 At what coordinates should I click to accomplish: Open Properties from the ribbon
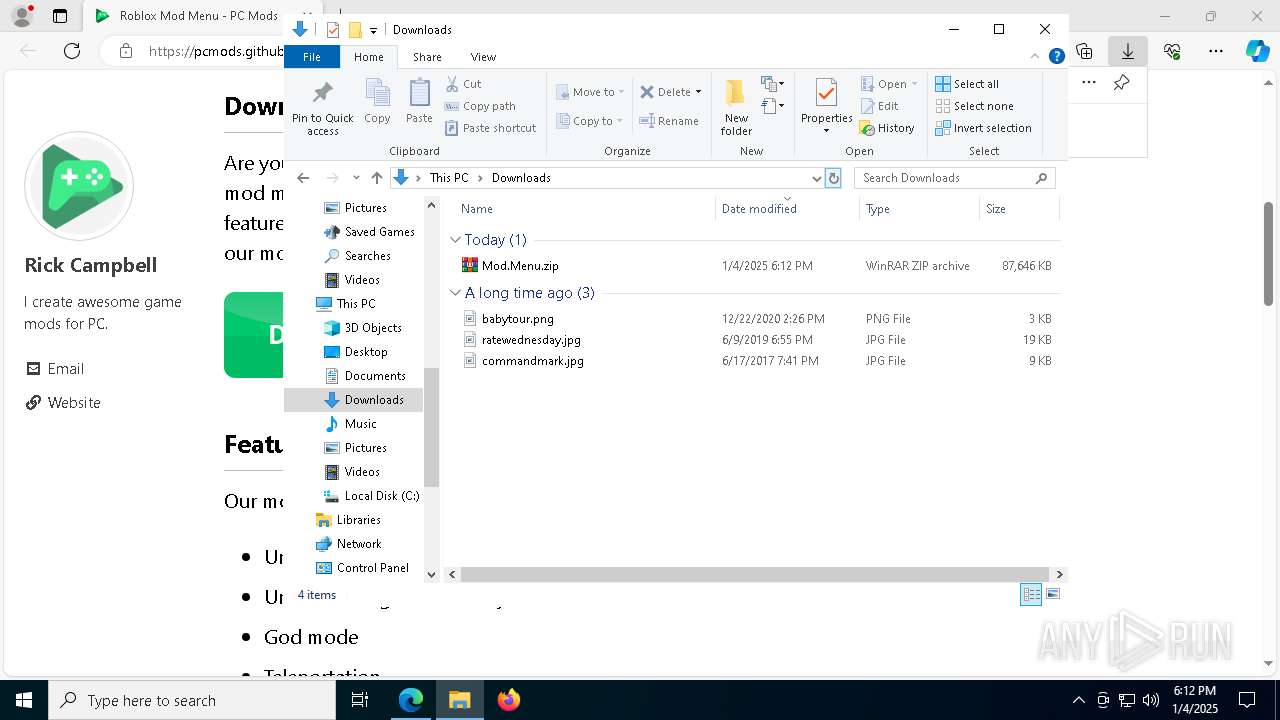pyautogui.click(x=826, y=100)
